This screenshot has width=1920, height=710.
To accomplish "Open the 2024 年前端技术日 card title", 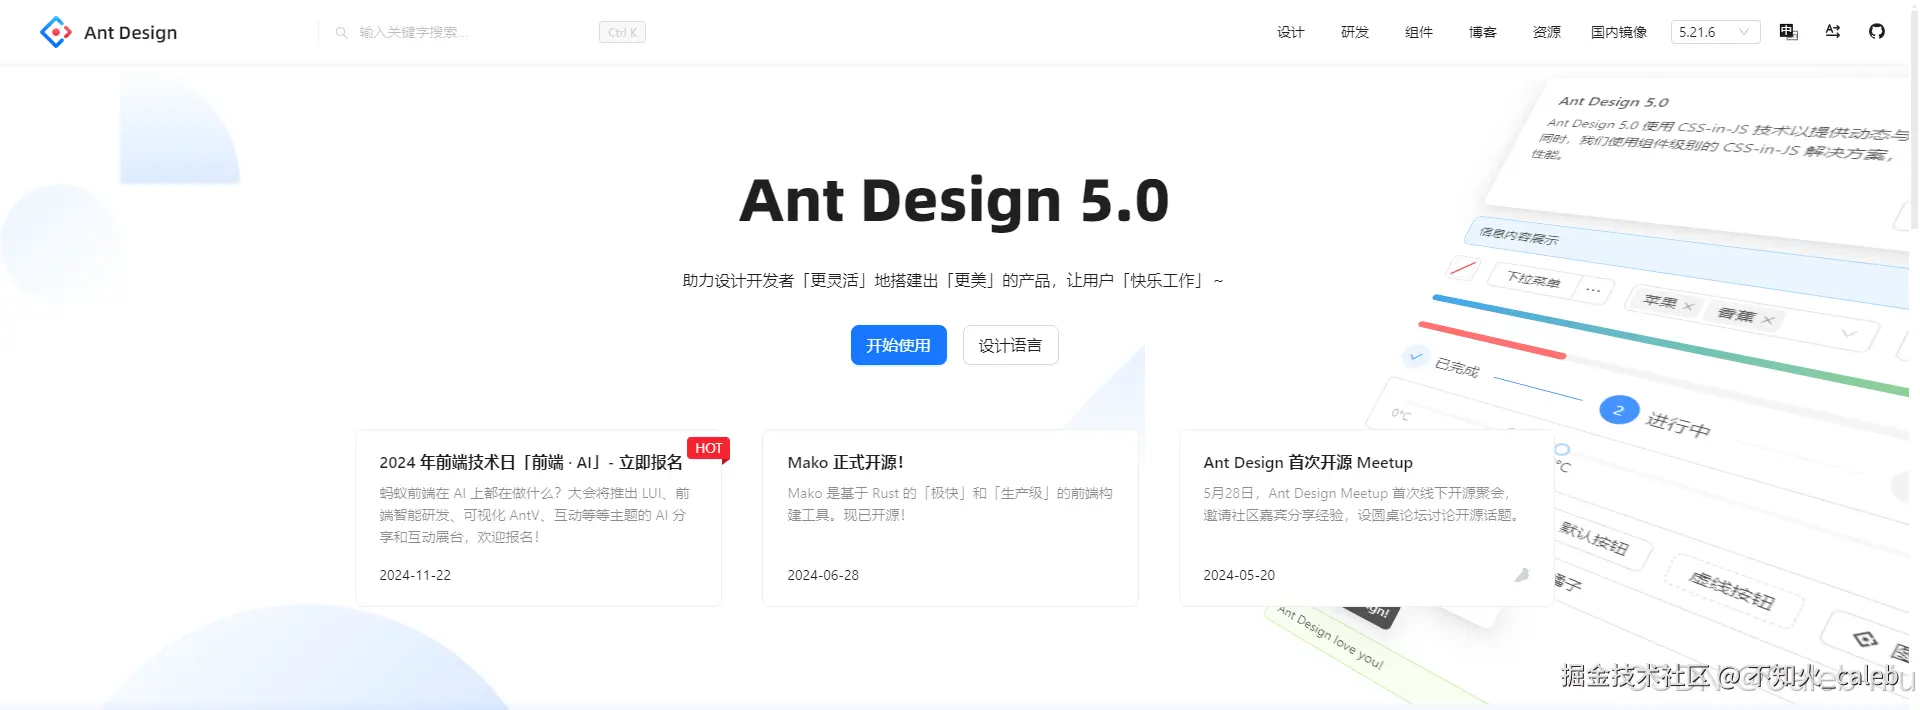I will (531, 462).
